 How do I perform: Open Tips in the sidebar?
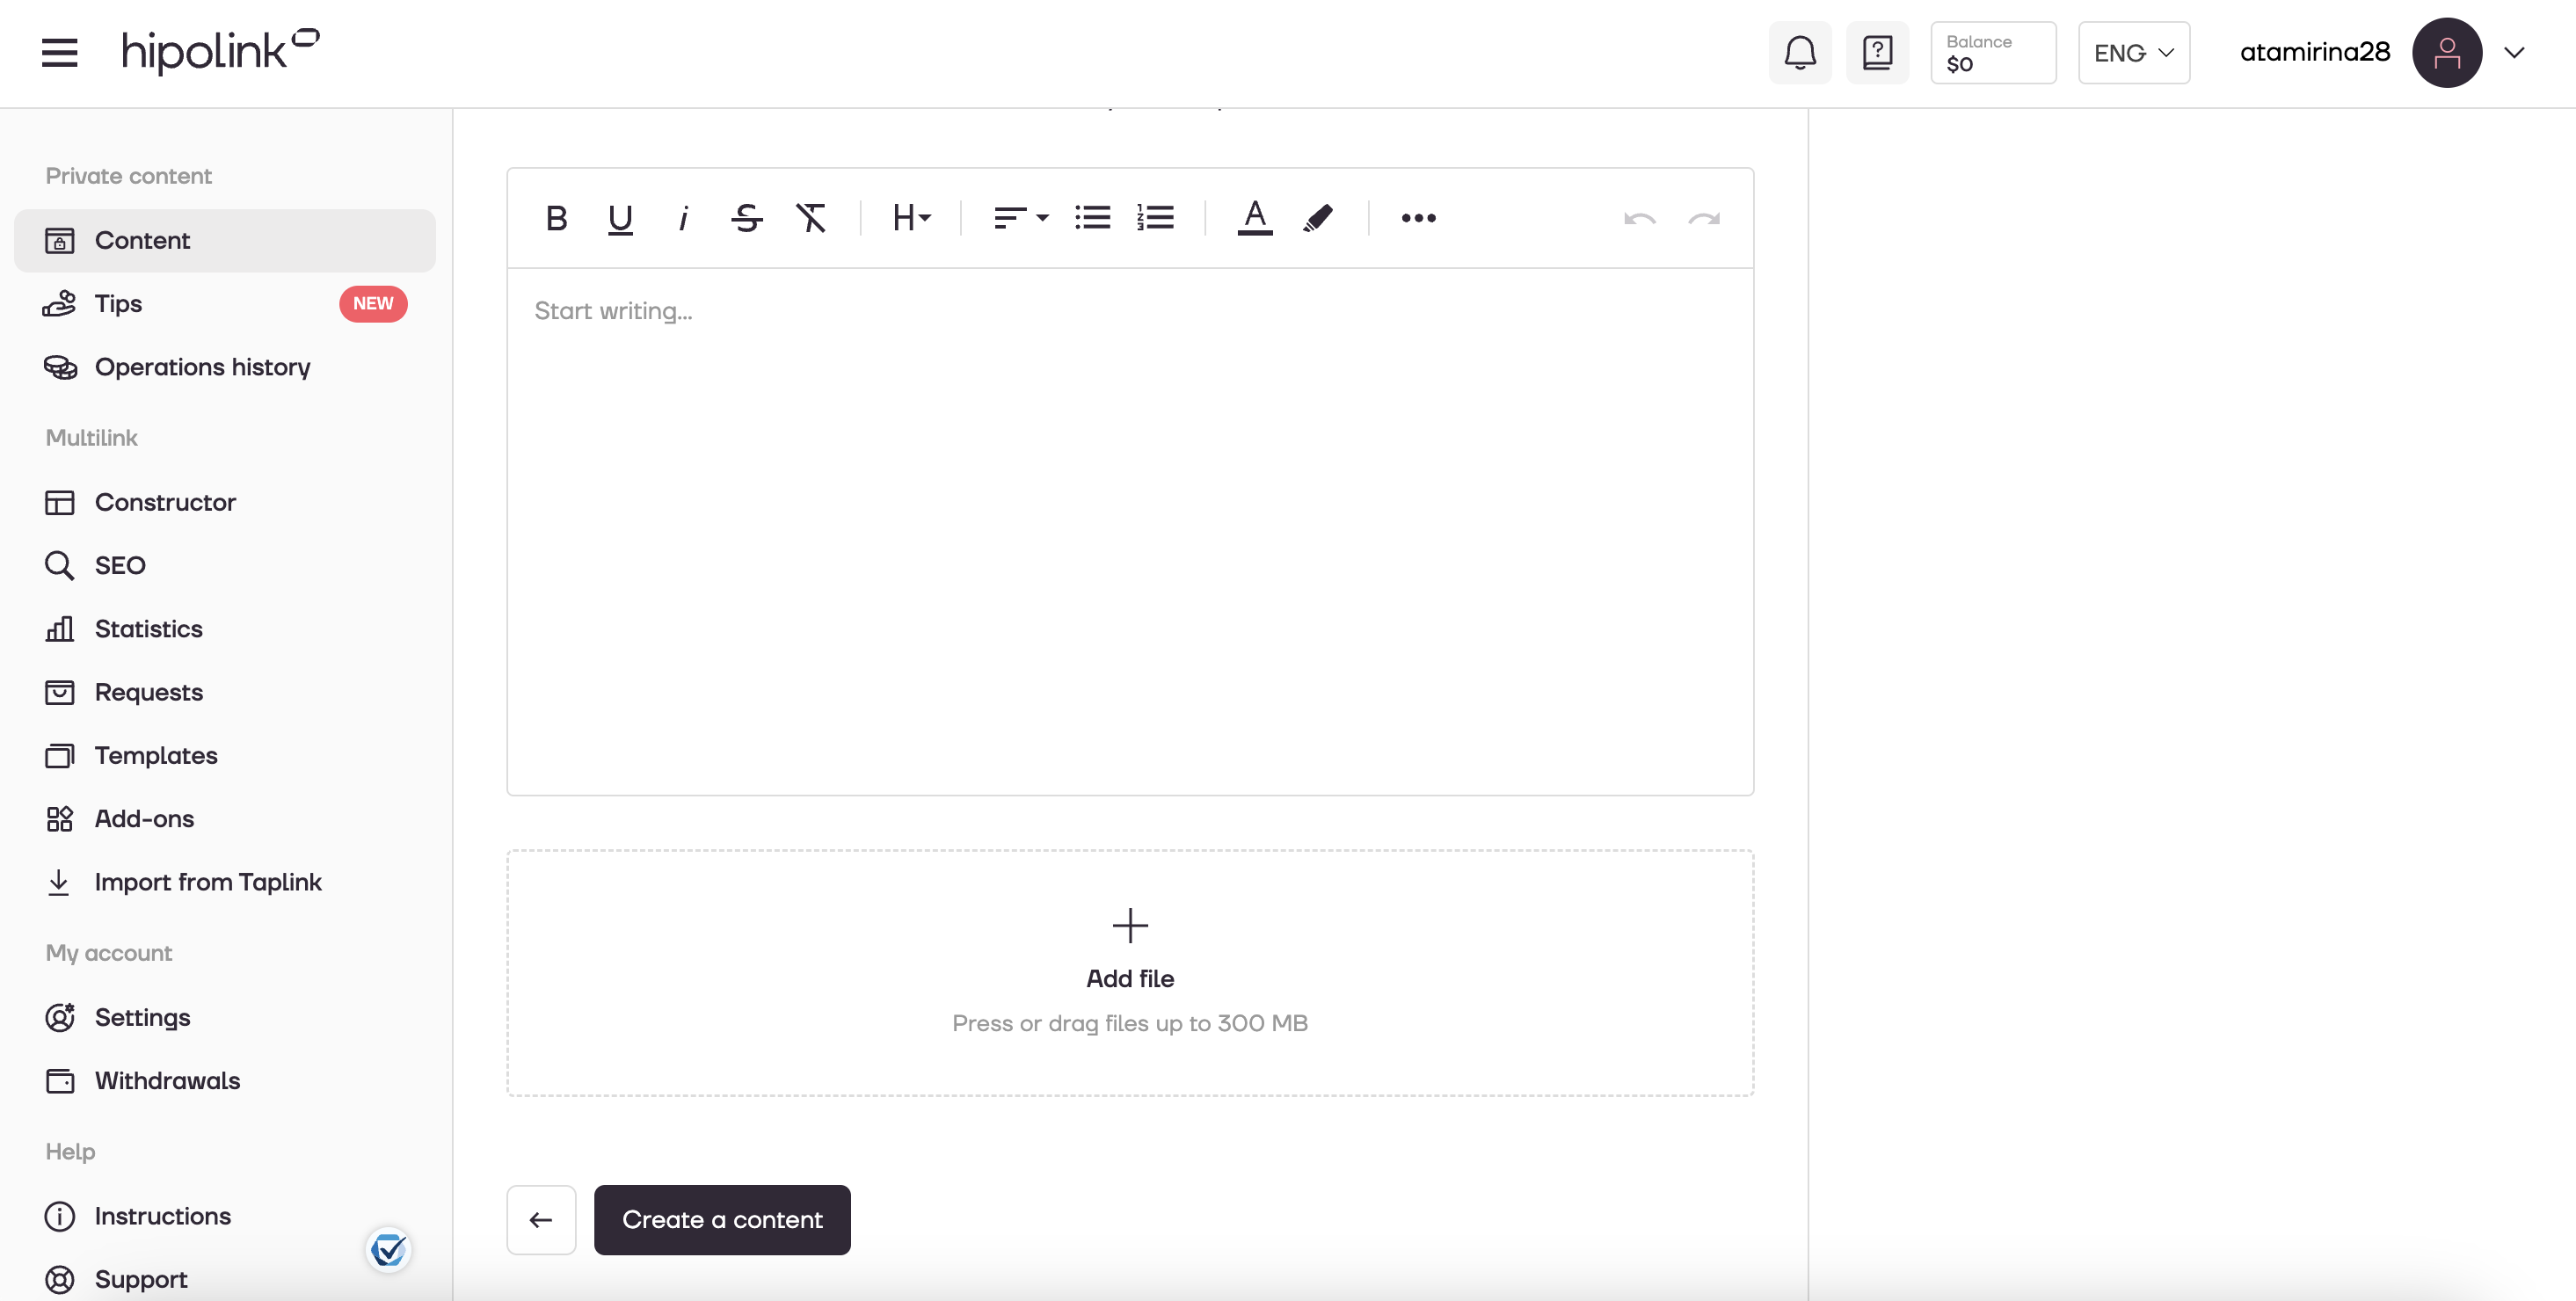(225, 303)
